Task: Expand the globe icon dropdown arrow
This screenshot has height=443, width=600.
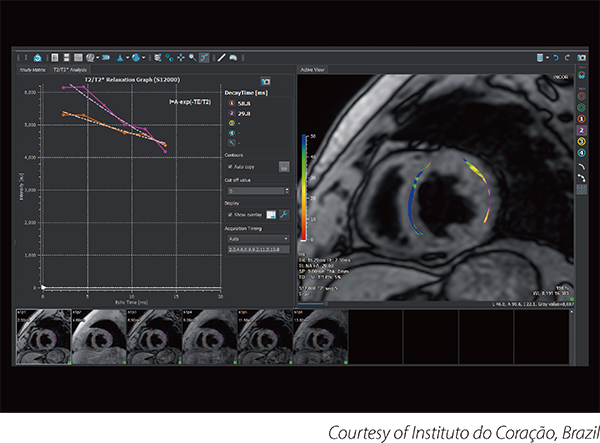Action: [144, 57]
